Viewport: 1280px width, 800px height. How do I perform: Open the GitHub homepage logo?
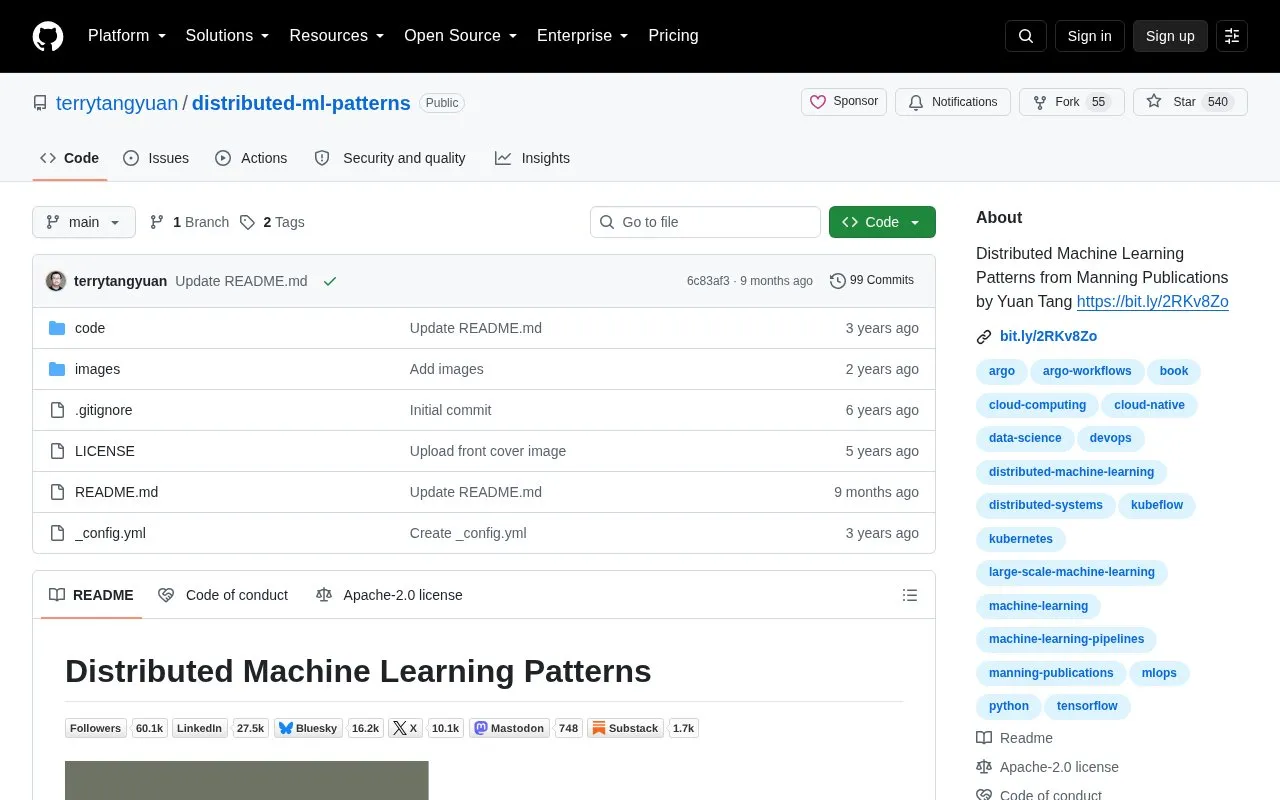(x=48, y=36)
